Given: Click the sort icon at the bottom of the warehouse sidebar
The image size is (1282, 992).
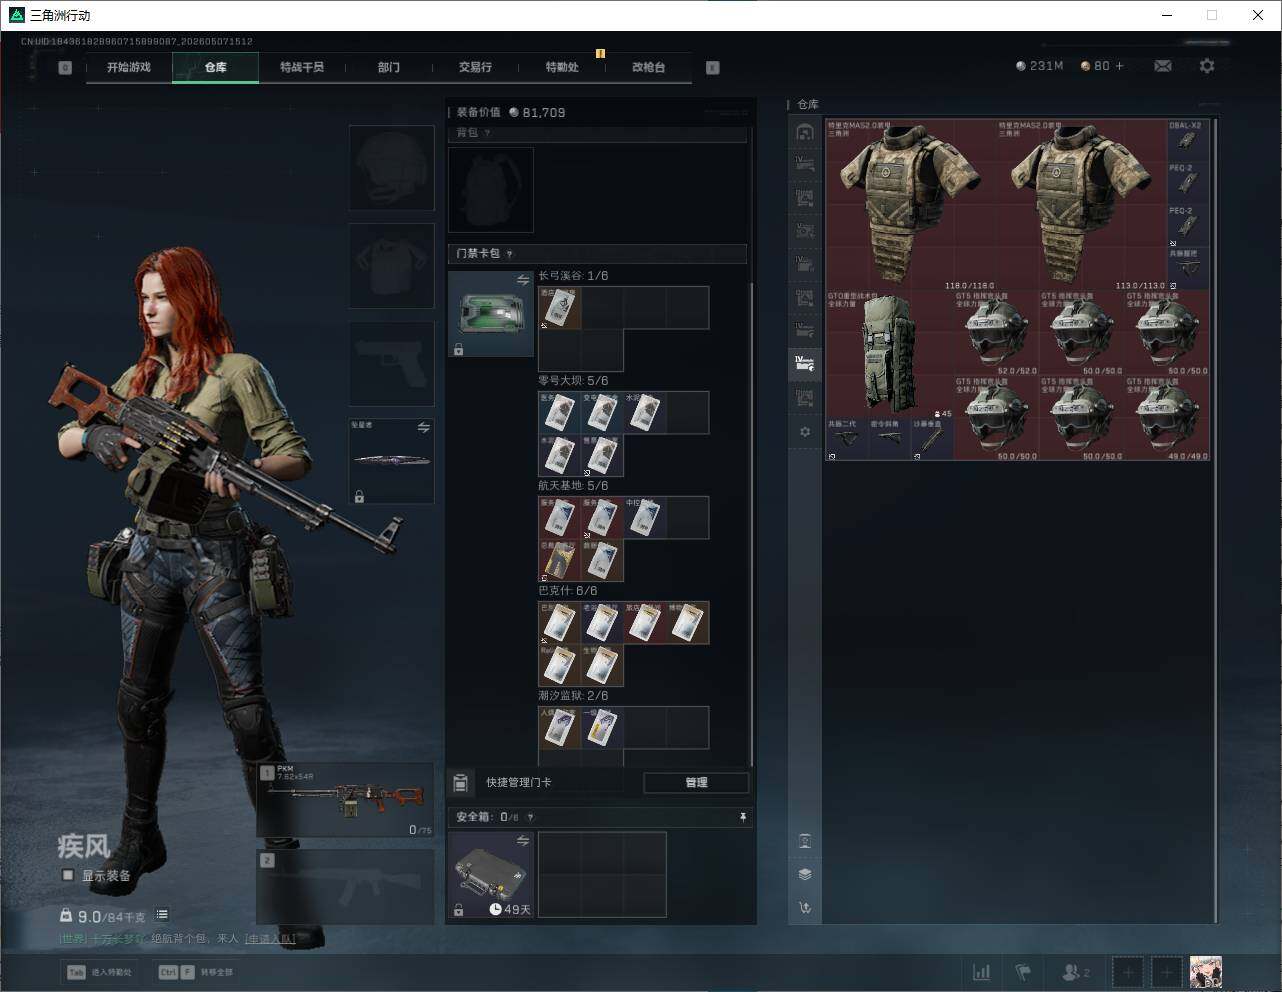Looking at the screenshot, I should [x=805, y=908].
